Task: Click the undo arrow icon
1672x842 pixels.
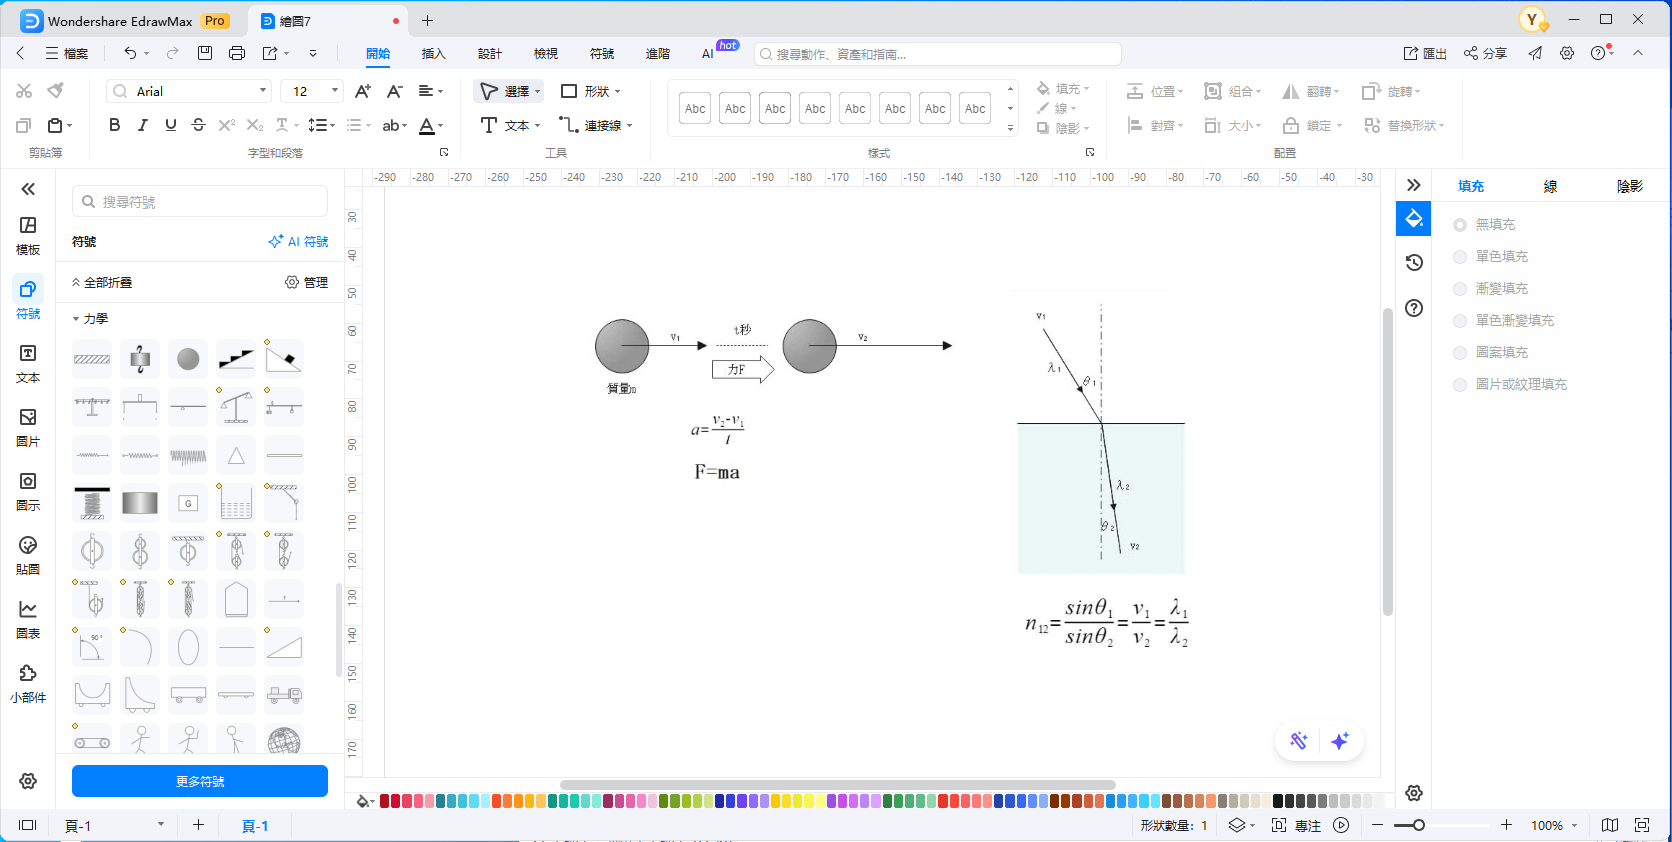Action: pos(130,53)
